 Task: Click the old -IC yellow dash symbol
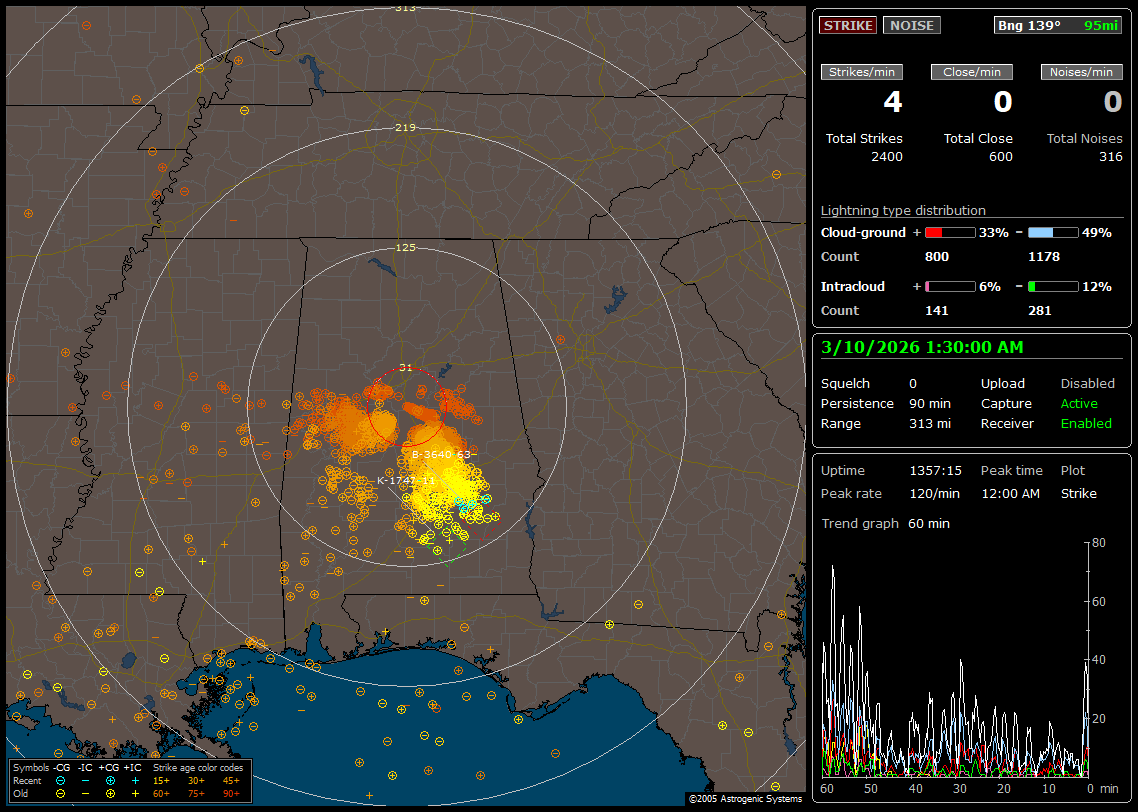[x=86, y=793]
